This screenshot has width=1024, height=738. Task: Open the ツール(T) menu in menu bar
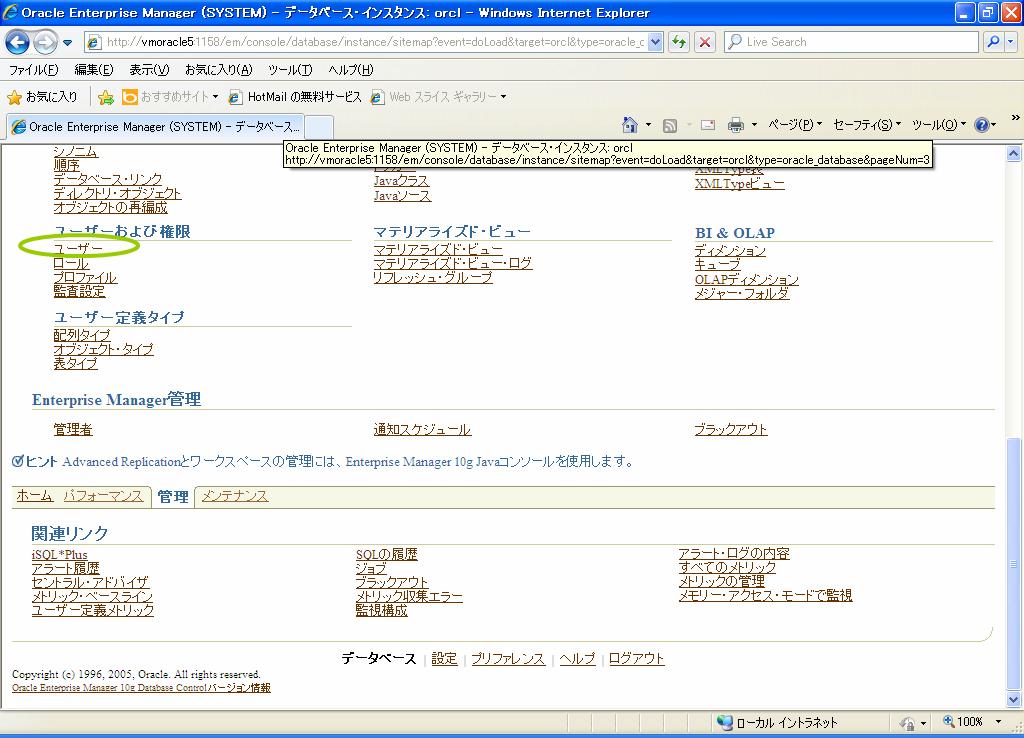point(290,70)
